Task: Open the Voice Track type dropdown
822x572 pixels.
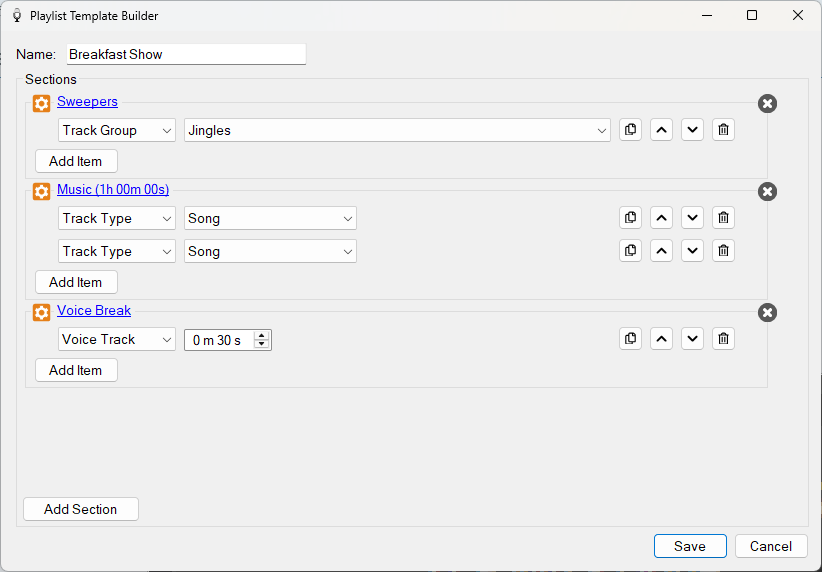Action: tap(116, 339)
